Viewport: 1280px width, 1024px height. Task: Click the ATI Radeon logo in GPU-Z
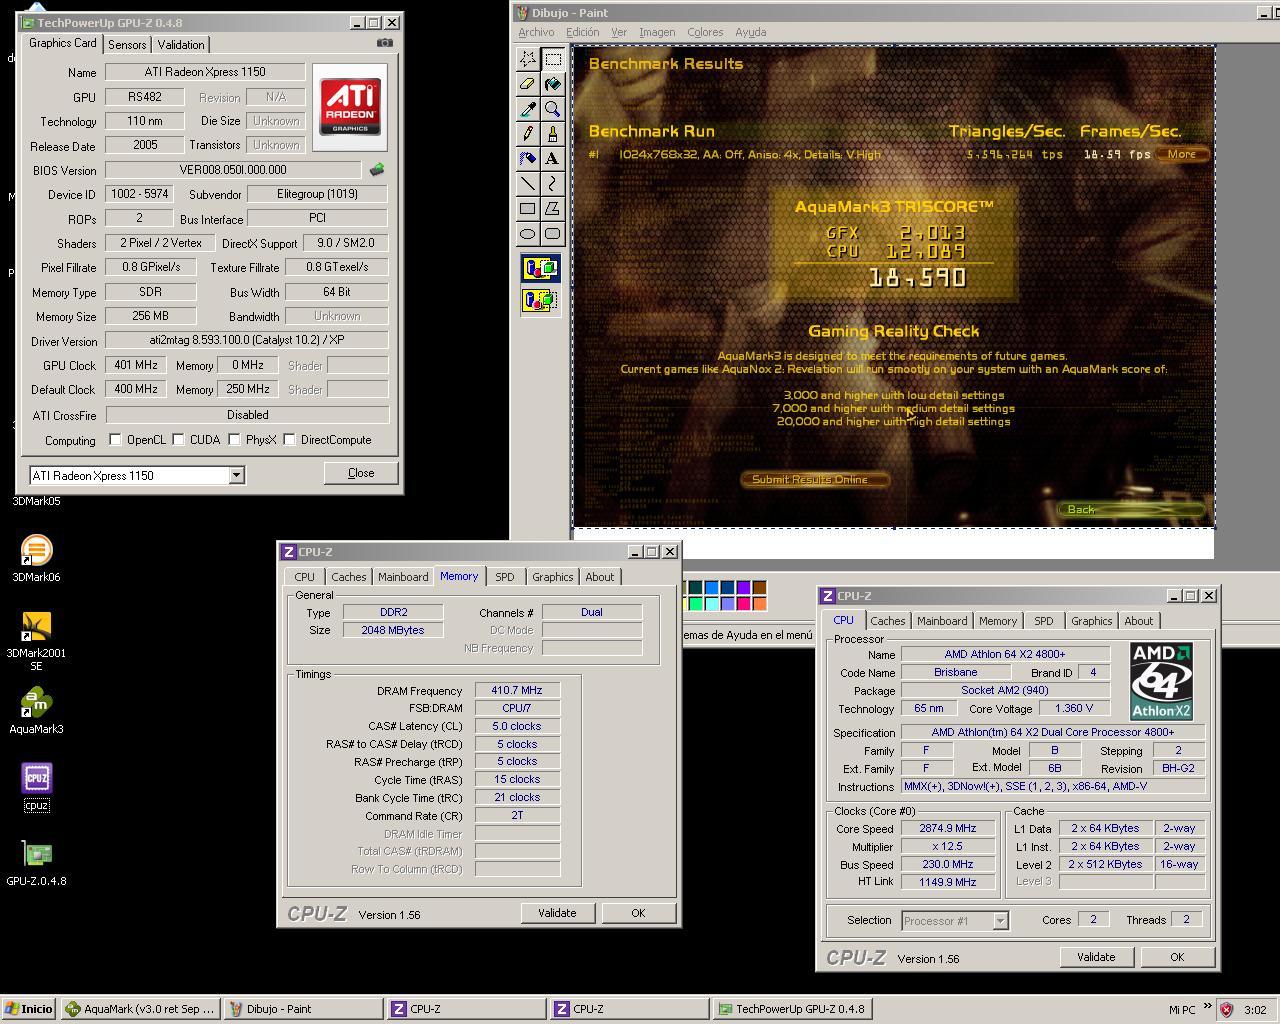(350, 107)
